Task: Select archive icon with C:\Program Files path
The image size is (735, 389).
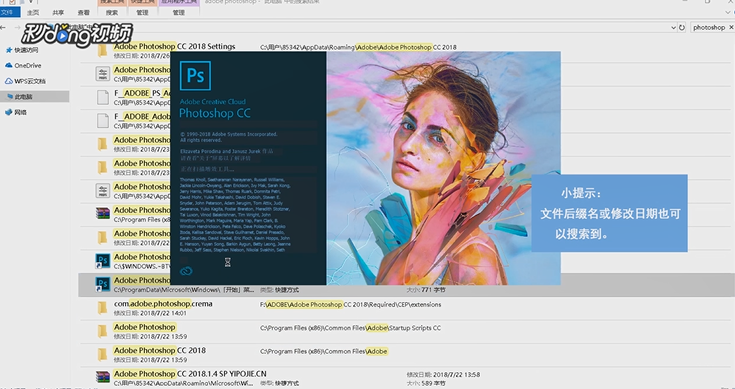Action: pos(103,214)
